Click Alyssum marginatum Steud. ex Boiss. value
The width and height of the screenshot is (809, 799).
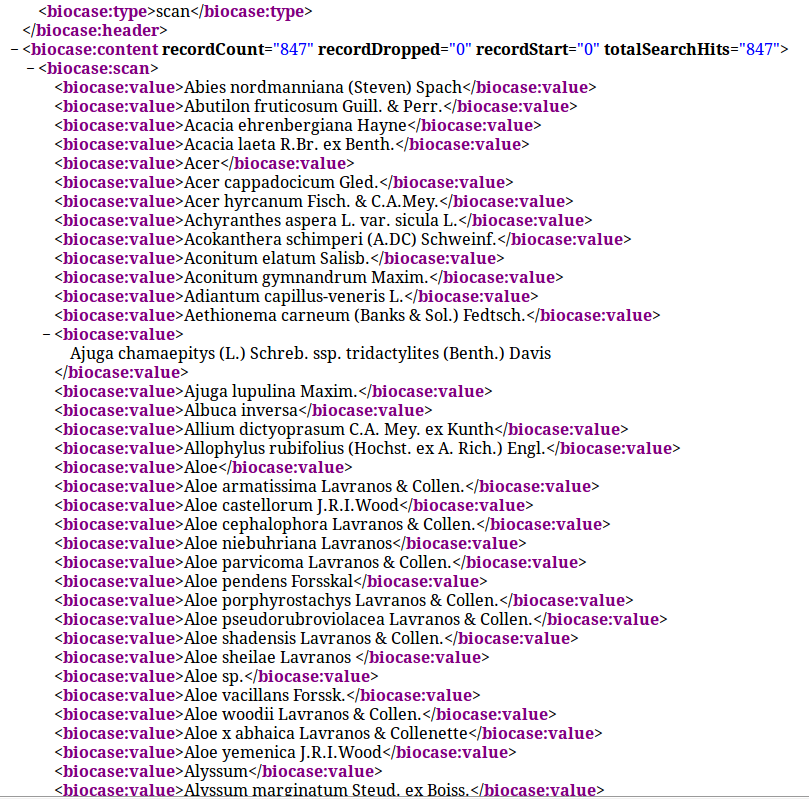point(329,790)
